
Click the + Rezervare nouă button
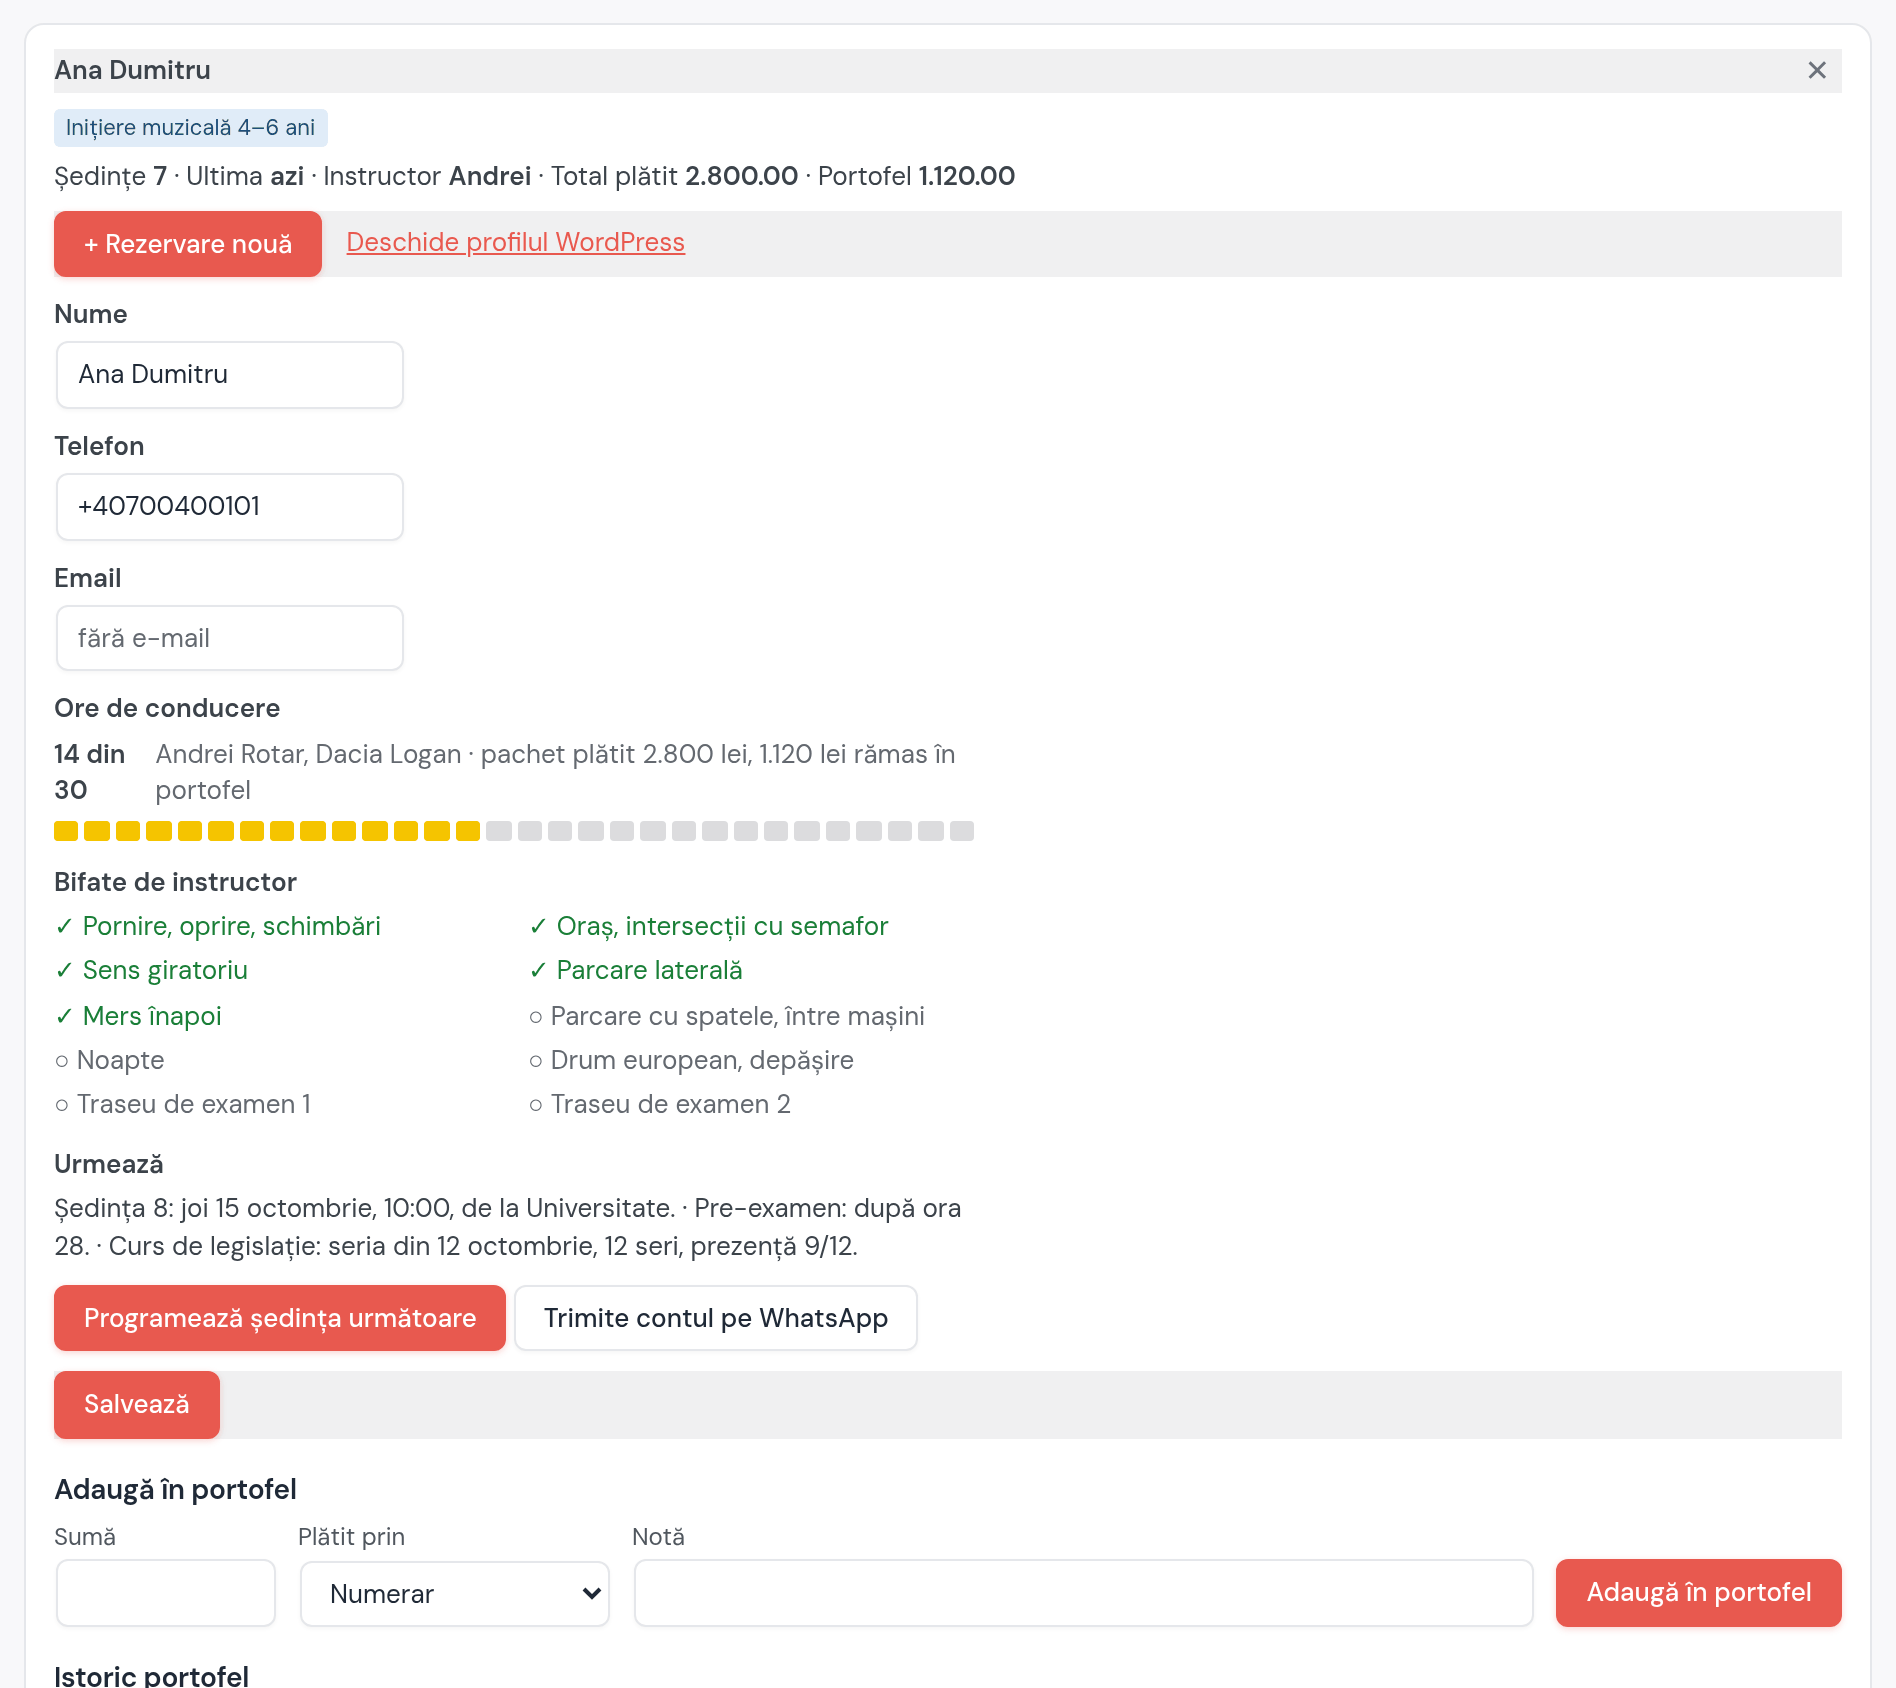point(188,244)
